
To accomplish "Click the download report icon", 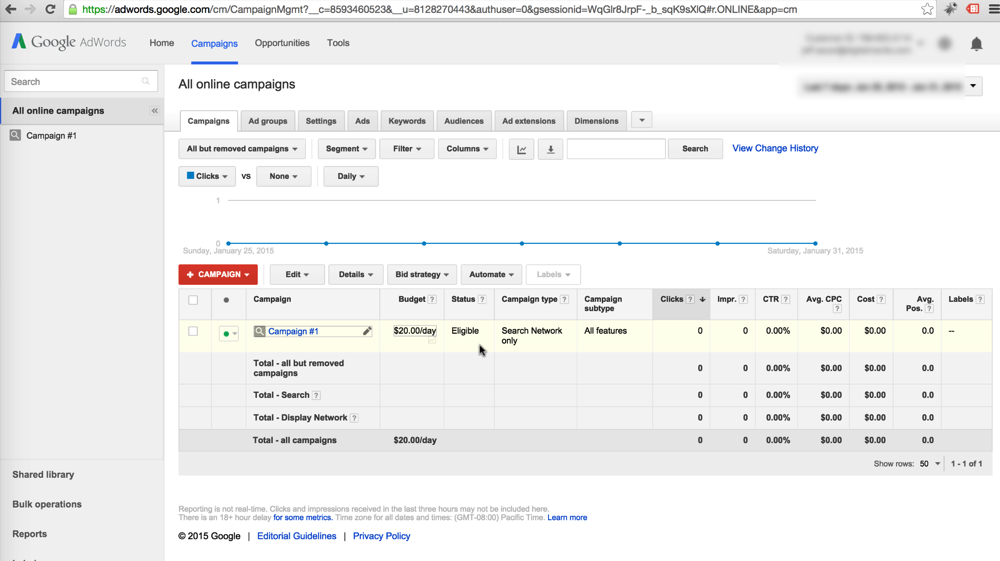I will 550,149.
